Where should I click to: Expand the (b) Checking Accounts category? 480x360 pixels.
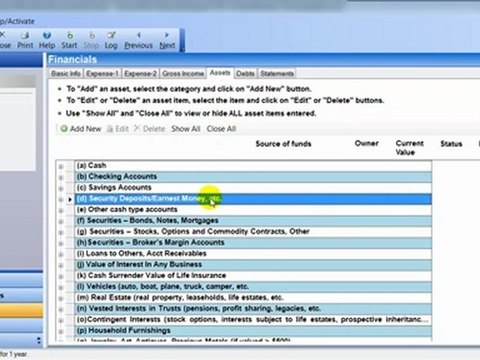[61, 177]
